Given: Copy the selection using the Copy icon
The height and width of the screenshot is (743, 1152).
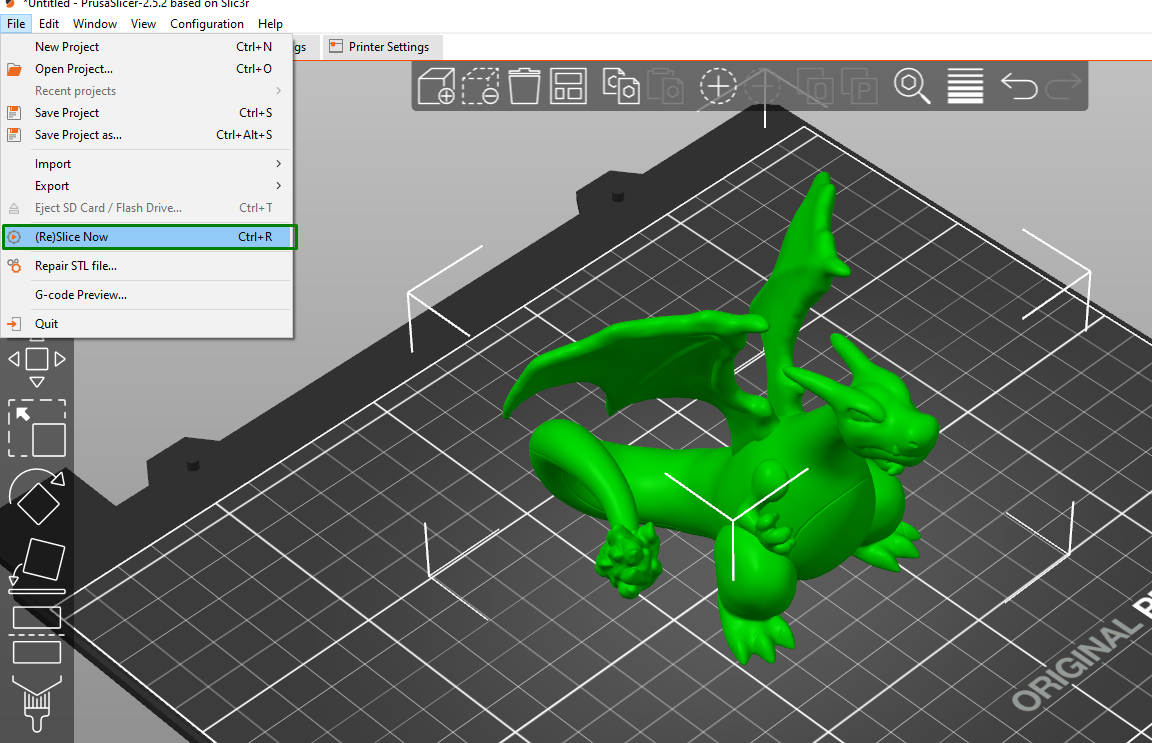Looking at the screenshot, I should [622, 87].
